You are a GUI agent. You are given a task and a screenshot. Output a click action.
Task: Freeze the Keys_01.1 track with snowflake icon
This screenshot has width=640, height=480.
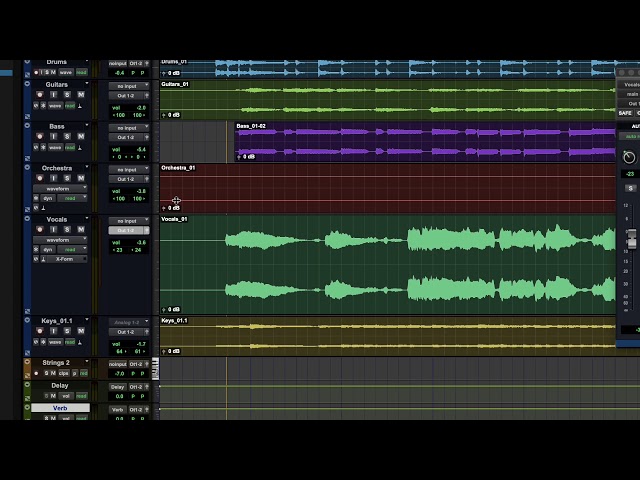(x=43, y=342)
